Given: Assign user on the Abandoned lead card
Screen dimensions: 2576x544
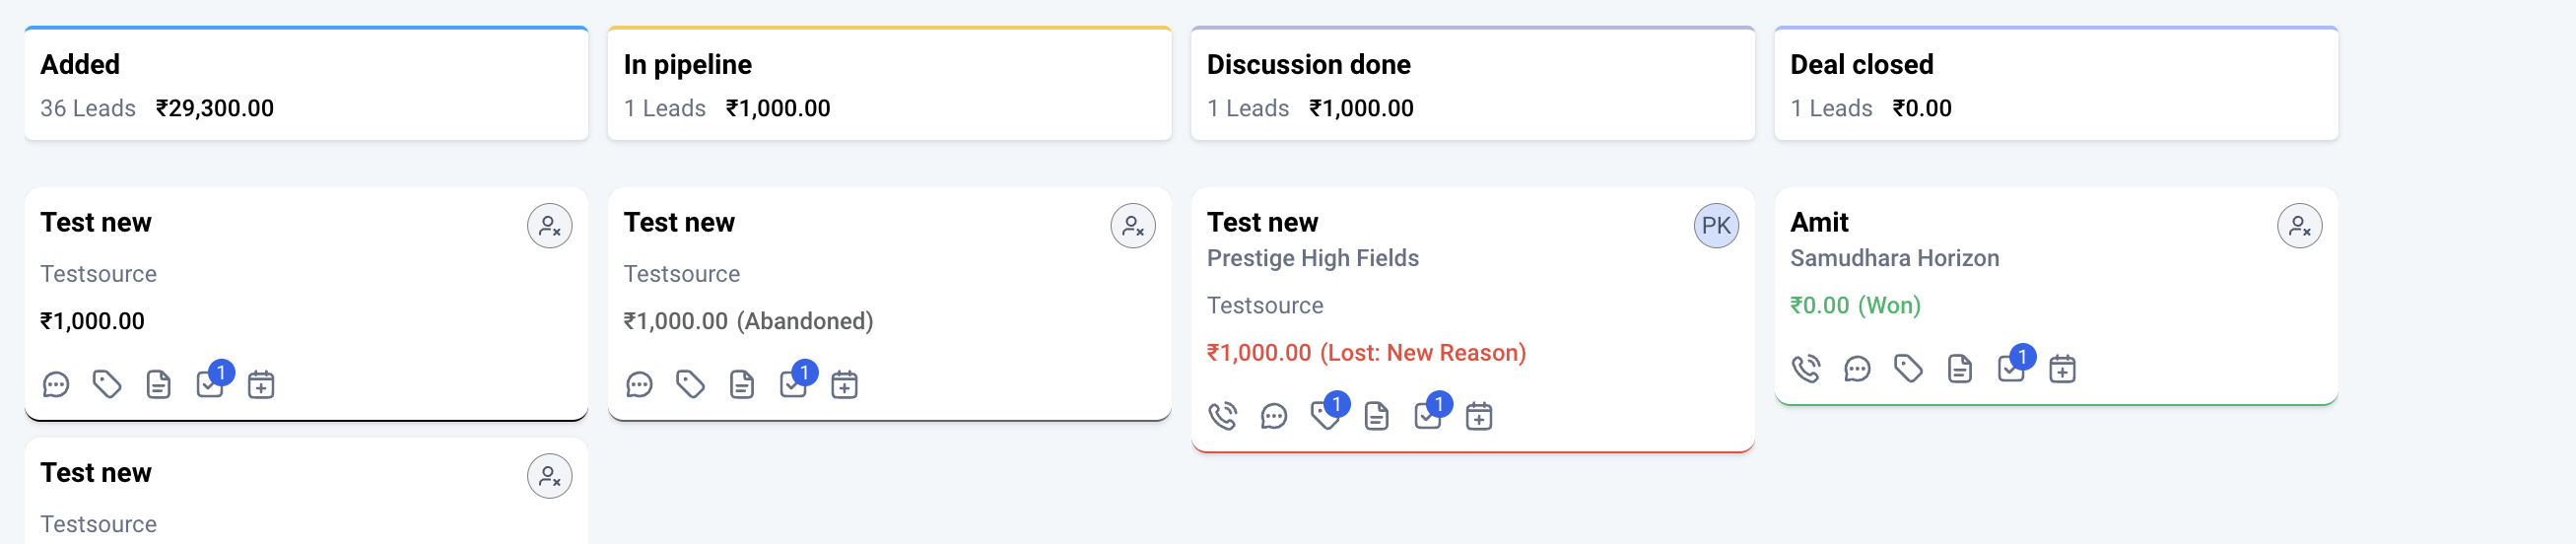Looking at the screenshot, I should click(1132, 226).
